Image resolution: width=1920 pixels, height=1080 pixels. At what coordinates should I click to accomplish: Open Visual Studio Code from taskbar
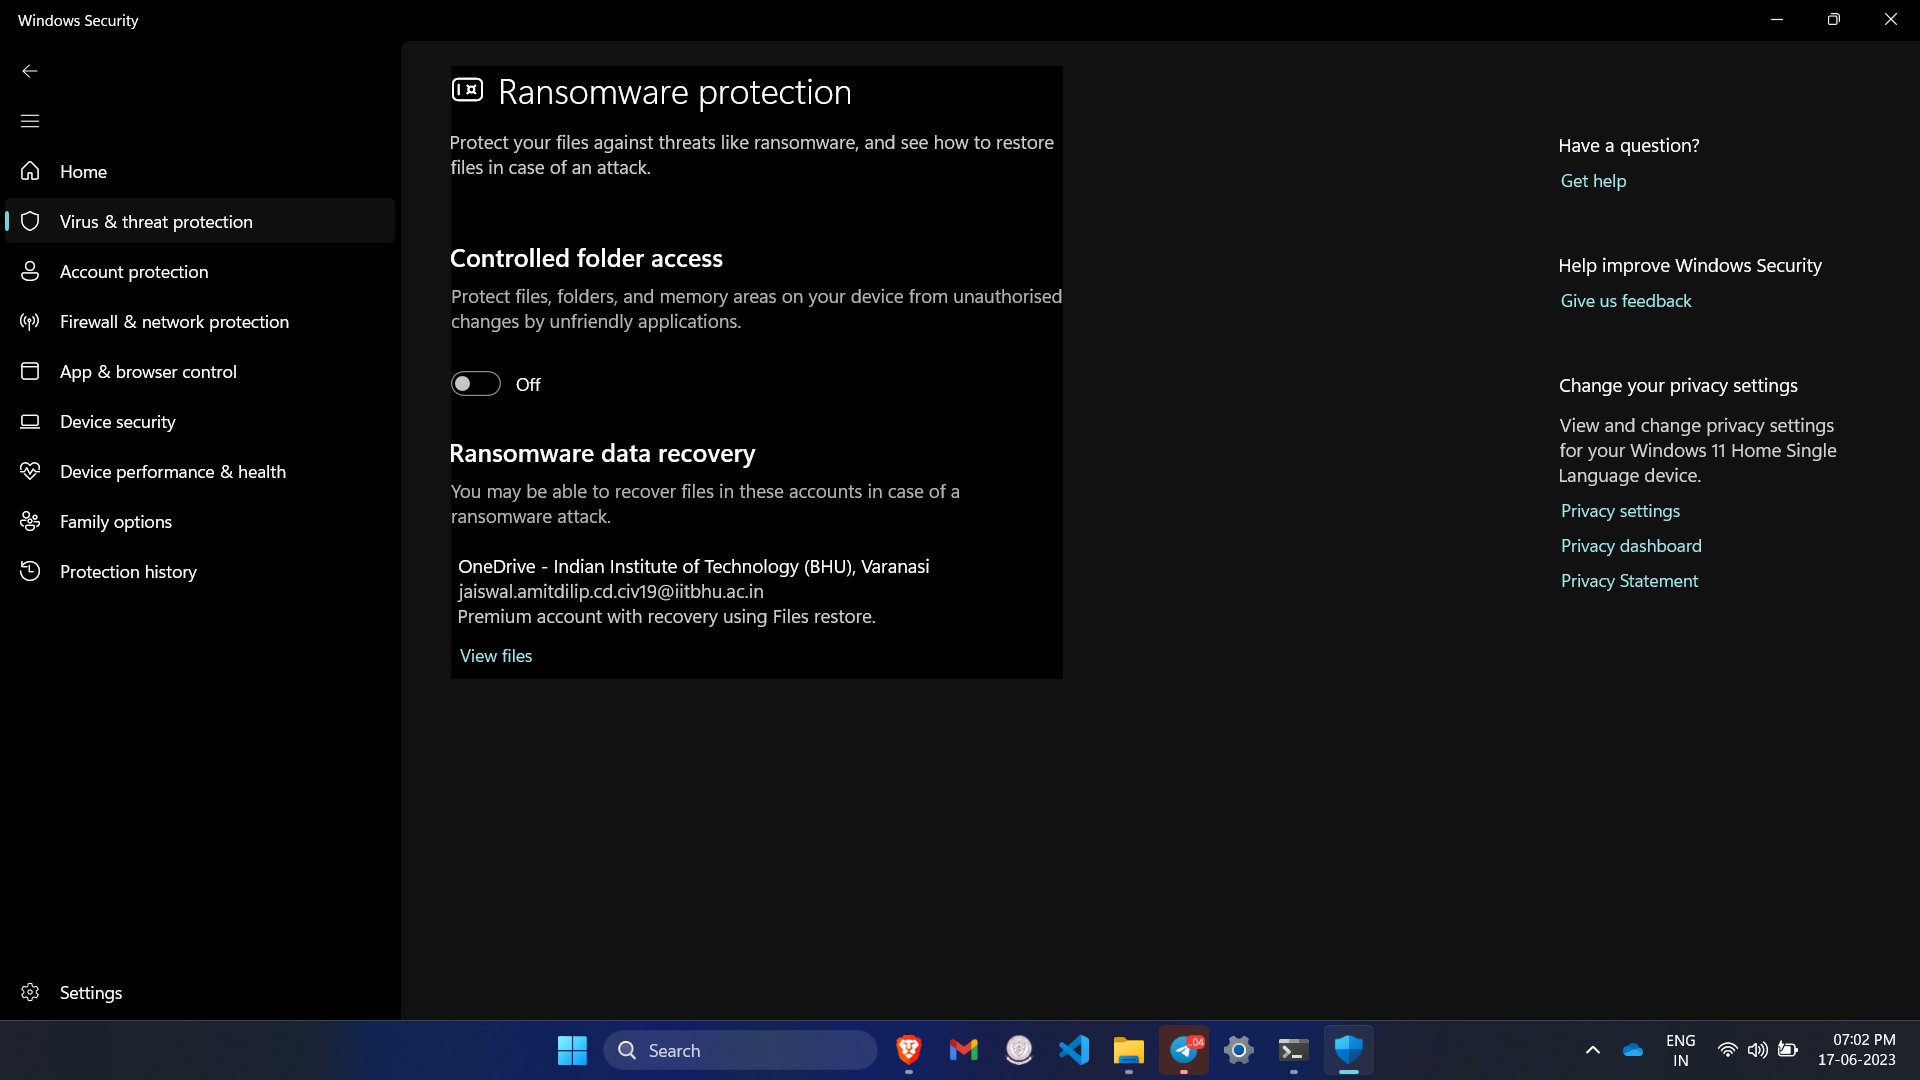pyautogui.click(x=1074, y=1050)
